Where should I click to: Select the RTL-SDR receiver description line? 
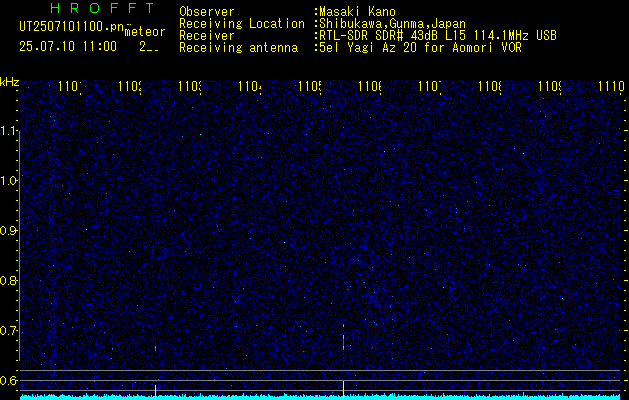point(438,36)
